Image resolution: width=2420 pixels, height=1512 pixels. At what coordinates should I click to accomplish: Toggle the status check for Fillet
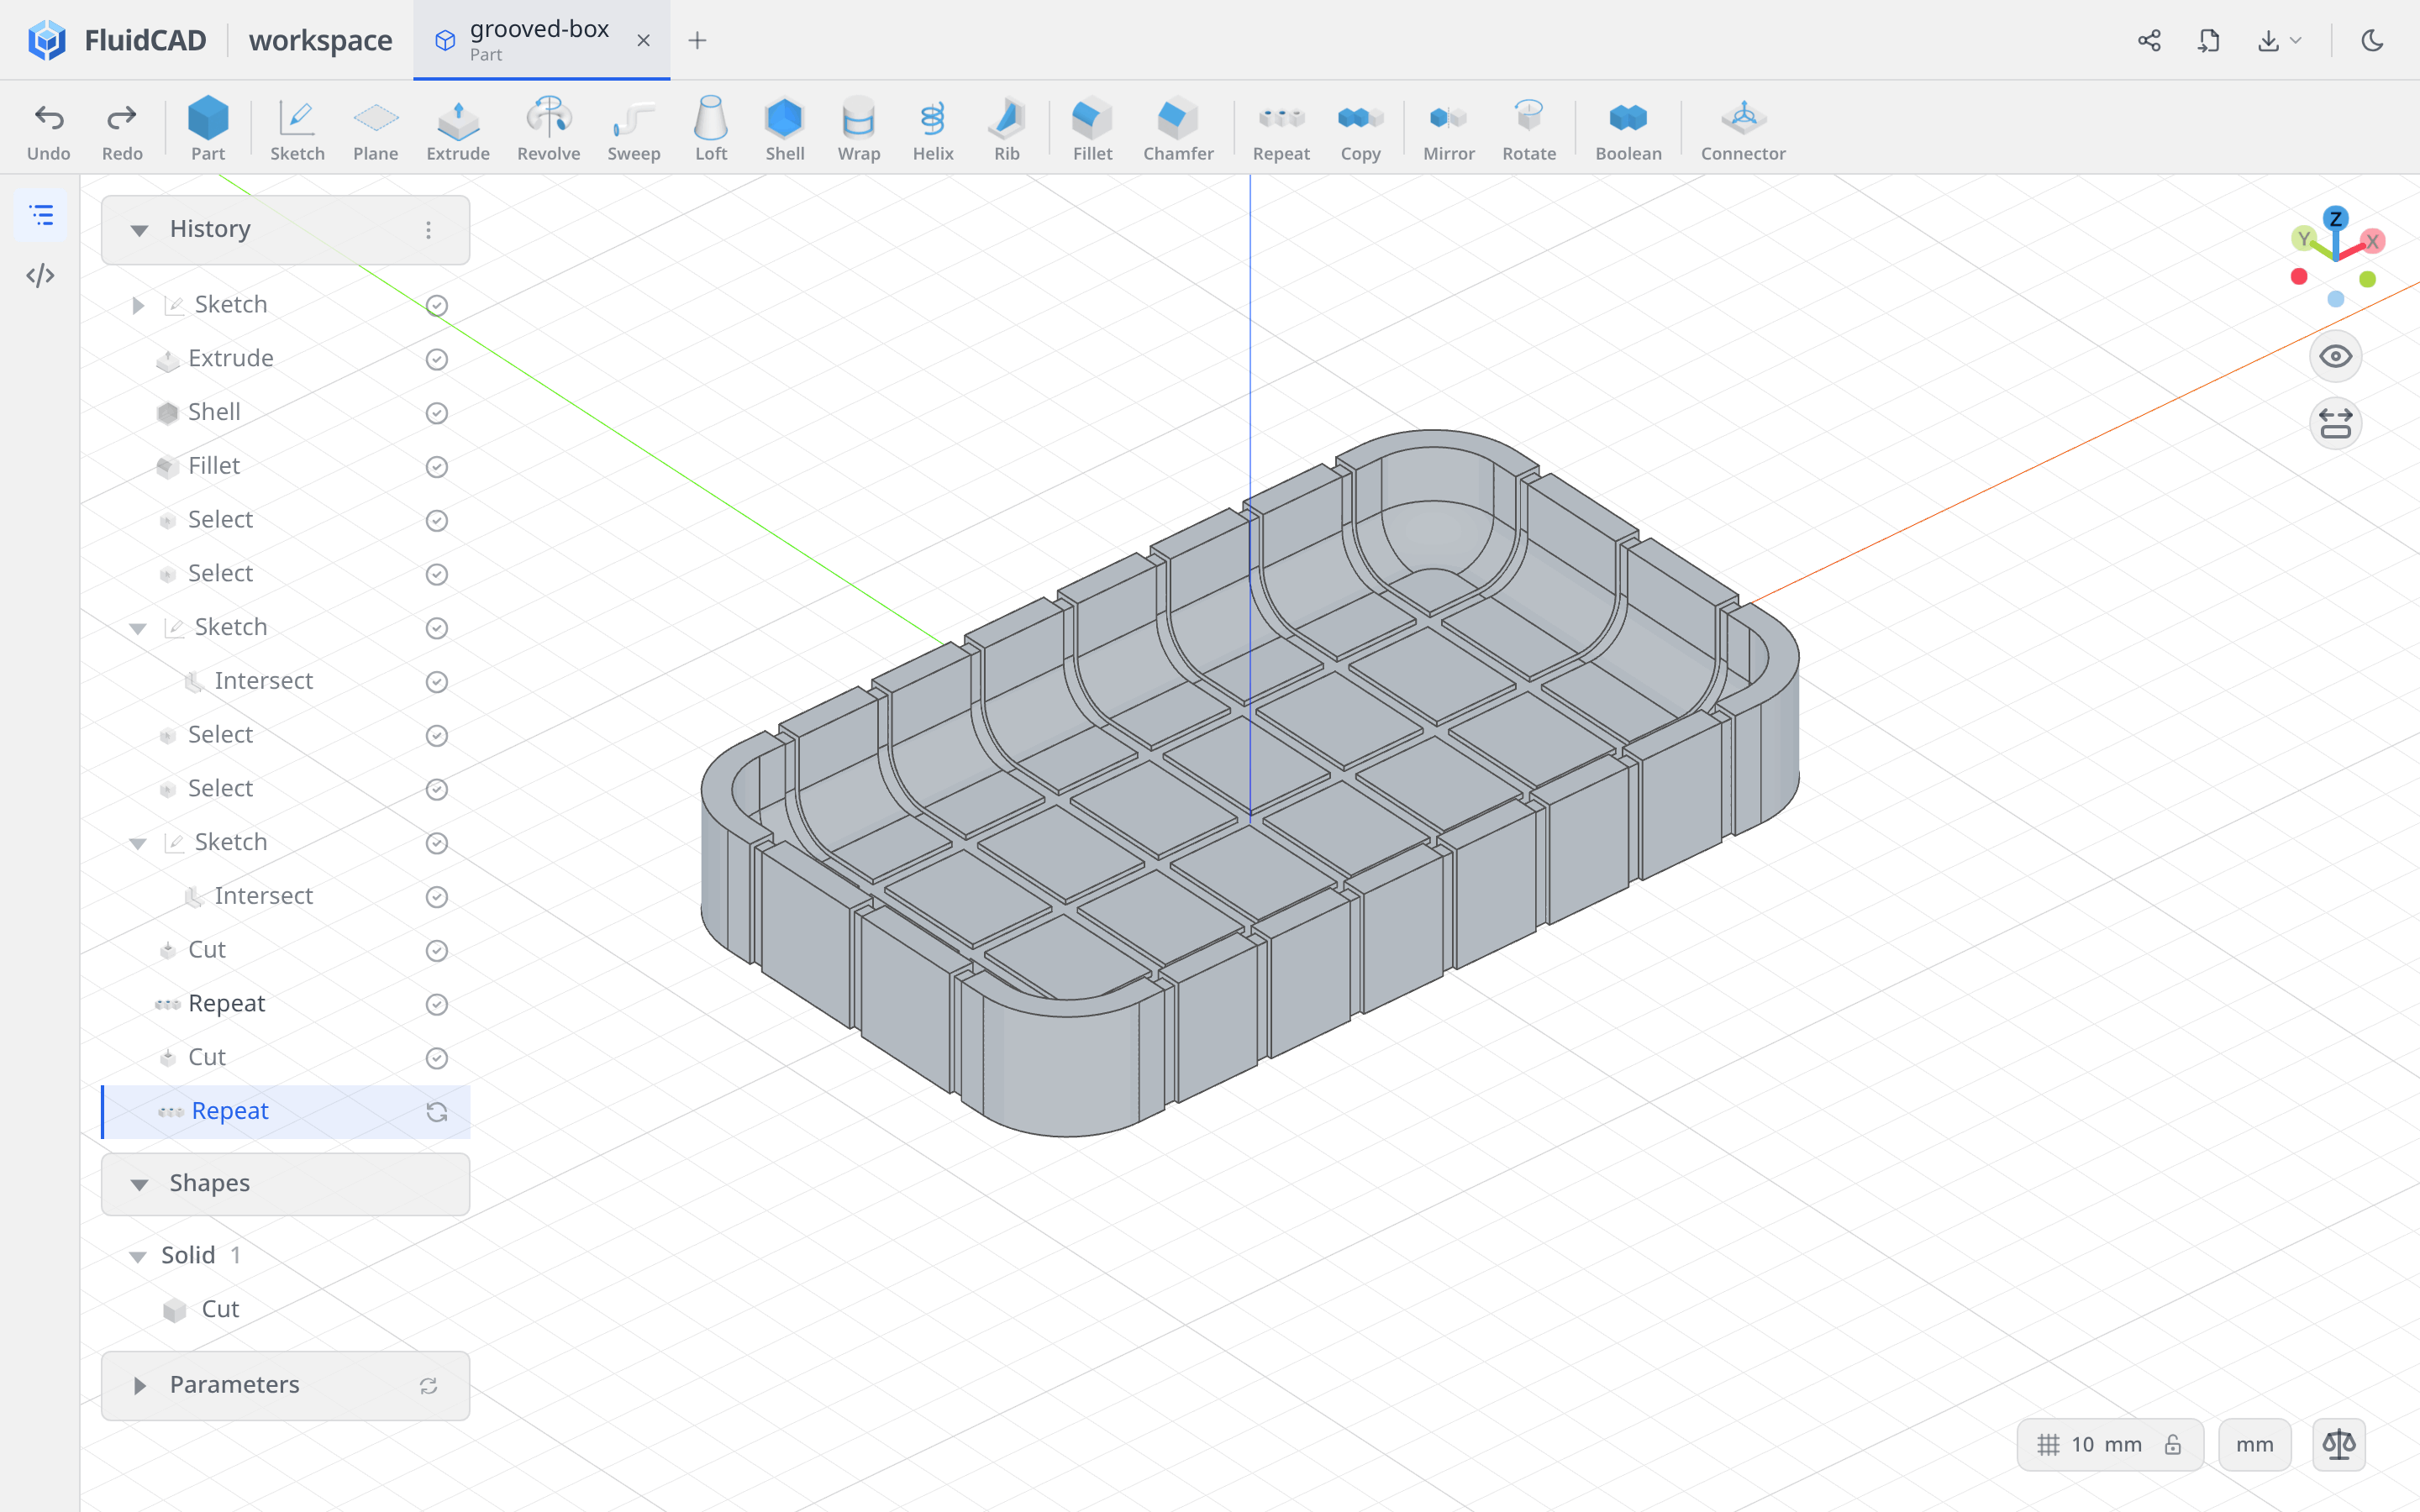pos(437,467)
